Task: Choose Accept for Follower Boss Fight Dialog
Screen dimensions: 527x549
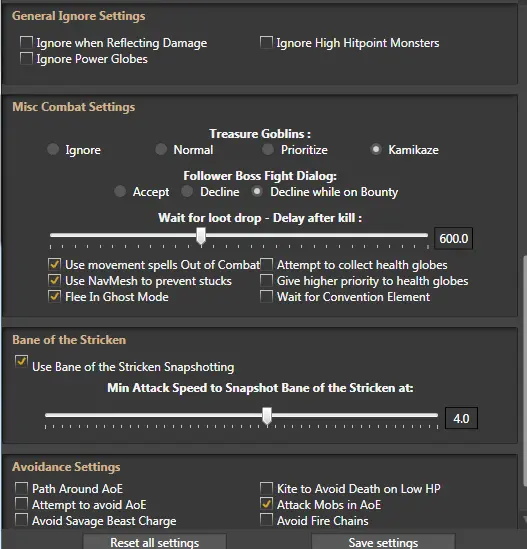Action: pyautogui.click(x=120, y=192)
